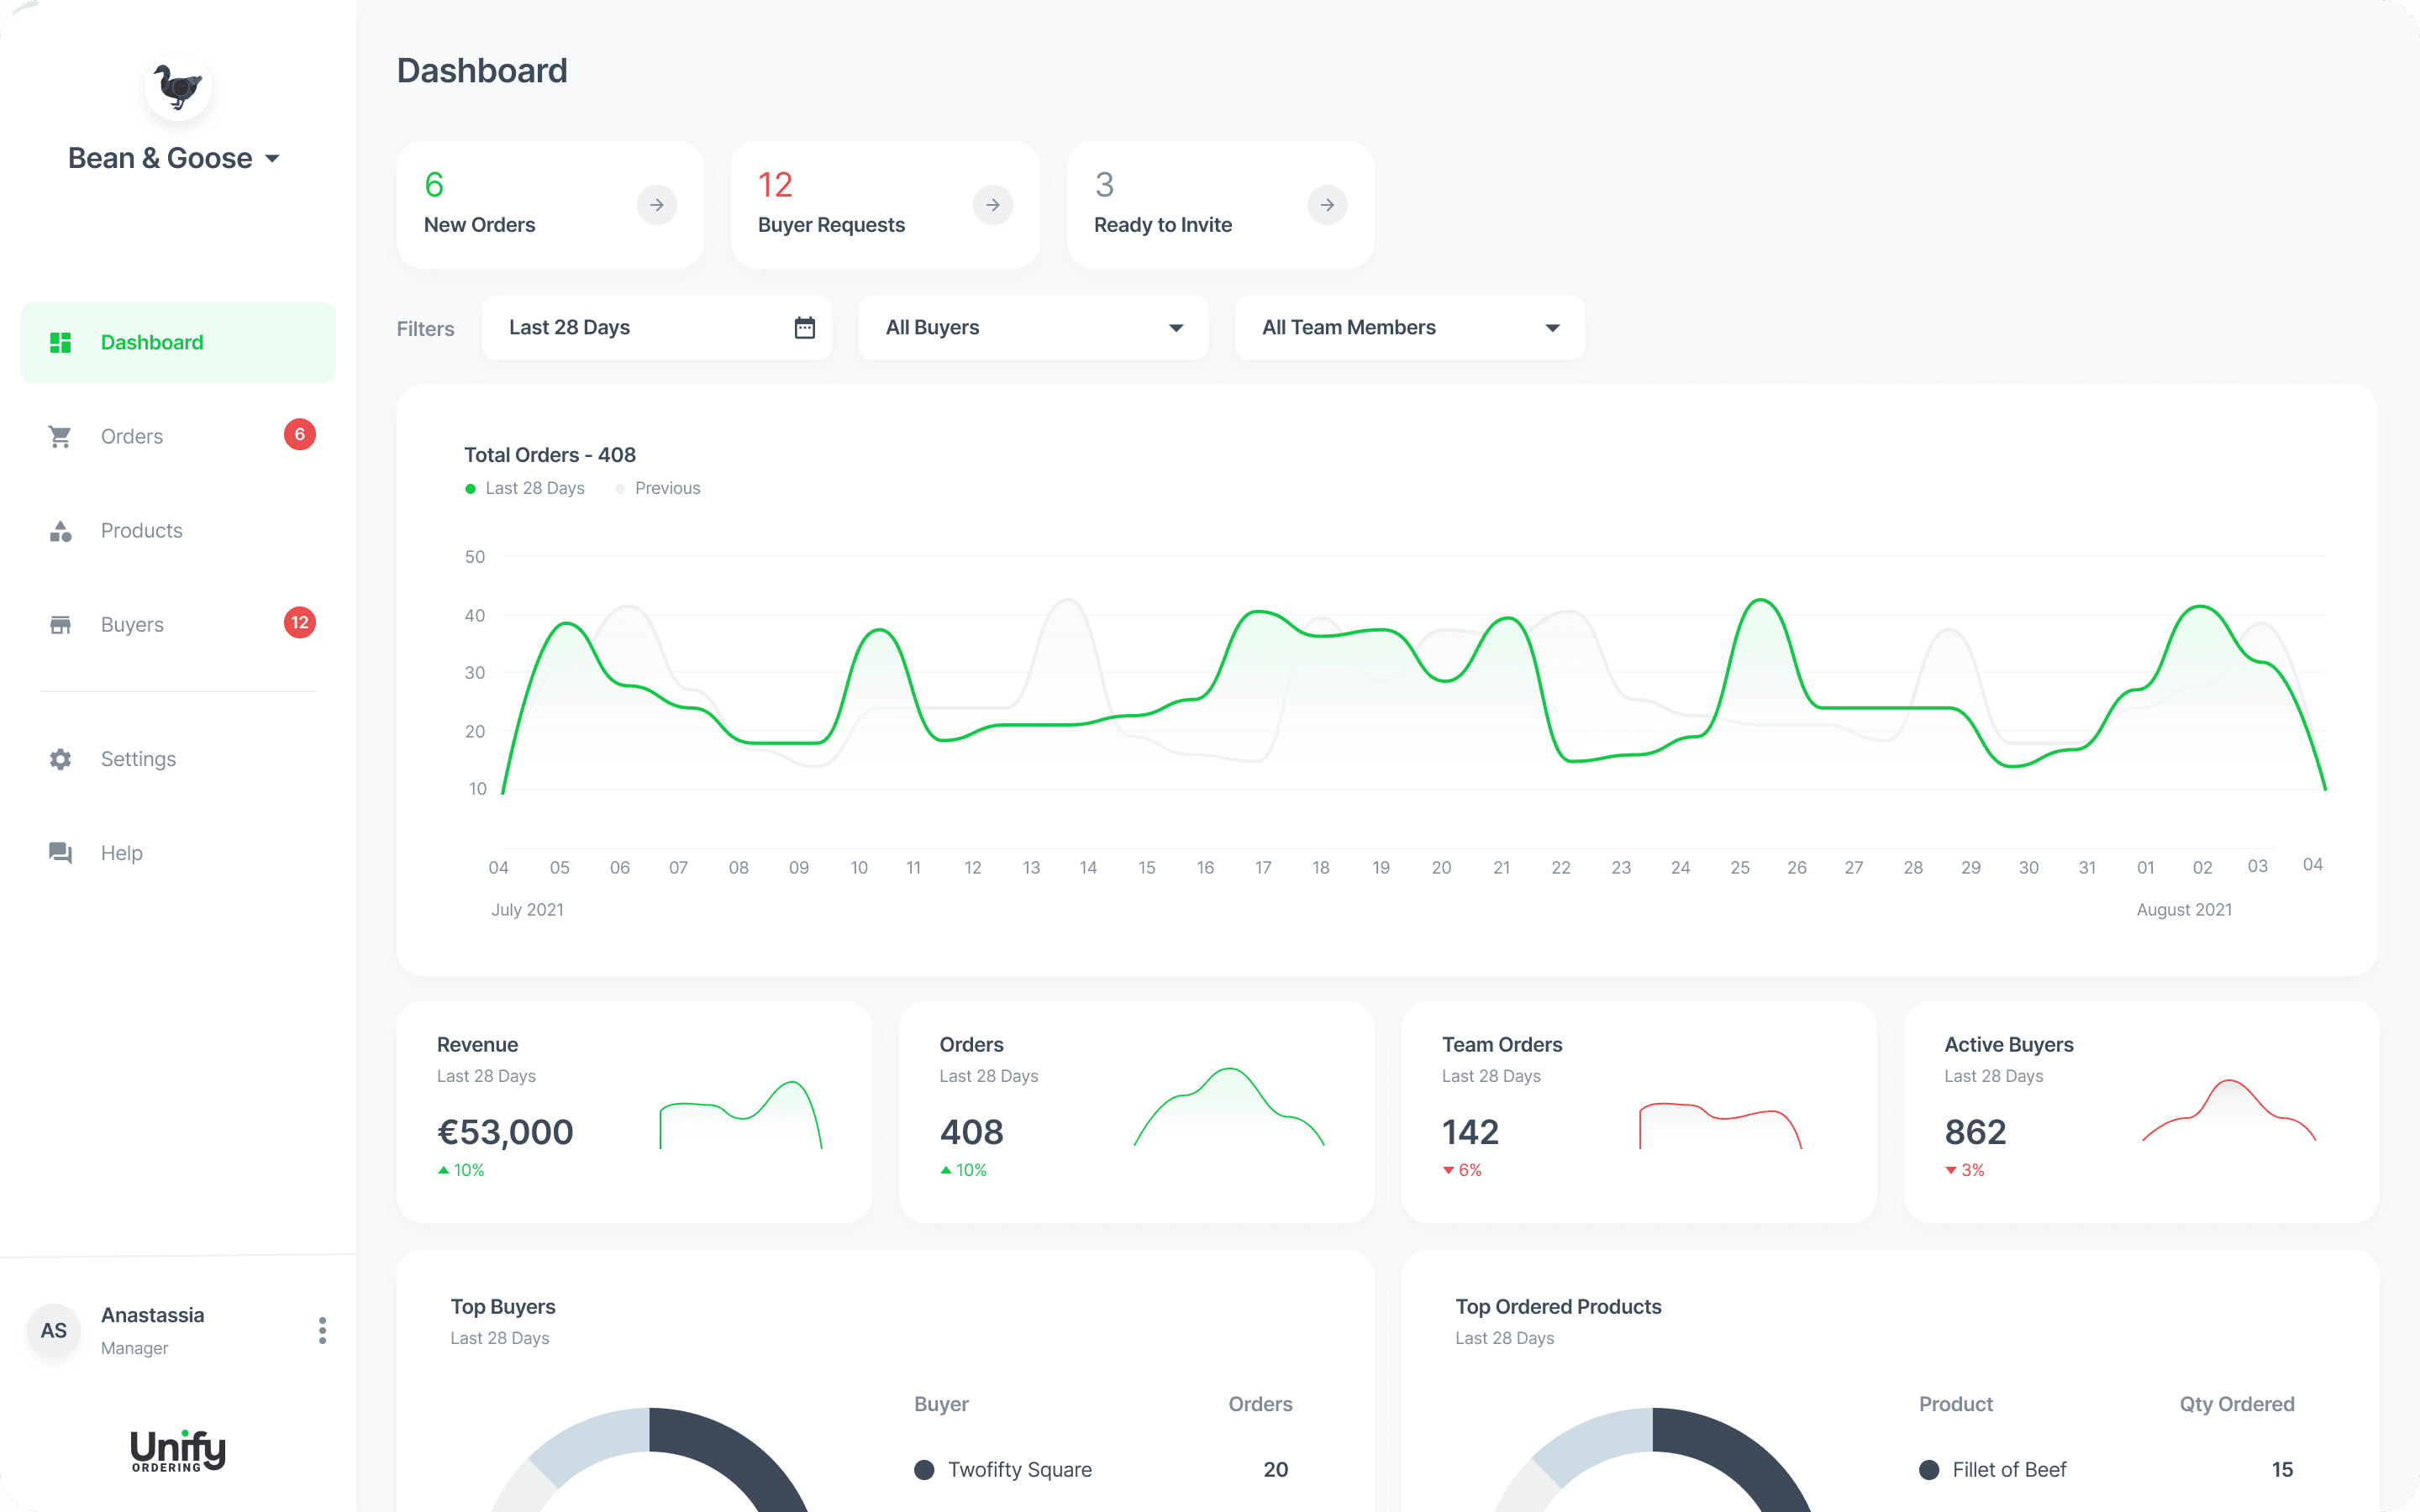Click the Buyer Requests arrow icon
This screenshot has width=2420, height=1512.
coord(993,205)
